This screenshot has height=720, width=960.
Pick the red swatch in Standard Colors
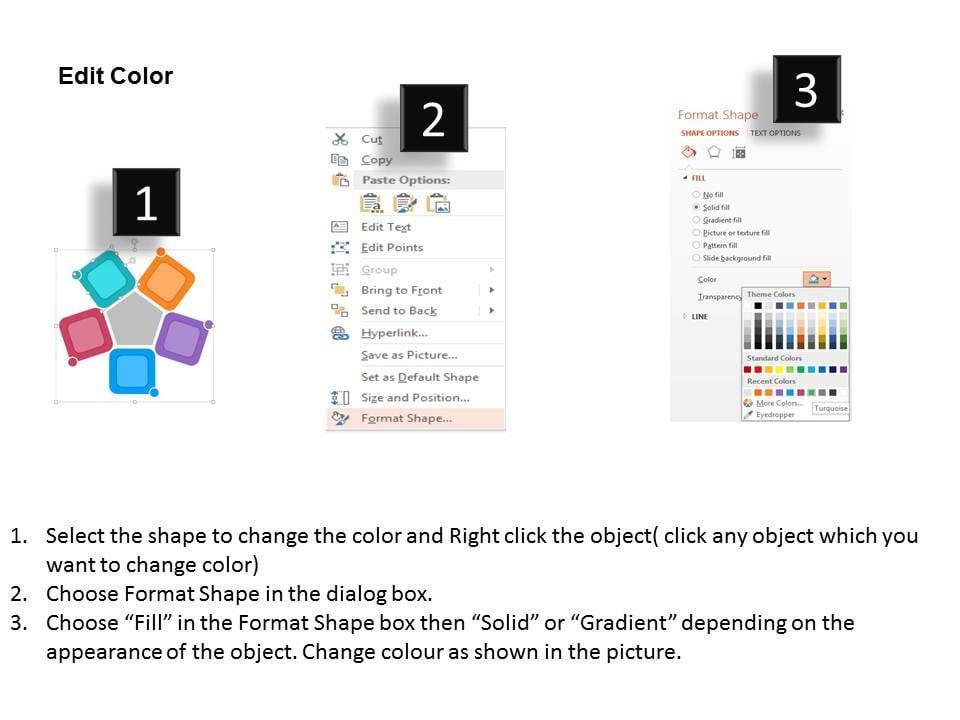tap(758, 370)
